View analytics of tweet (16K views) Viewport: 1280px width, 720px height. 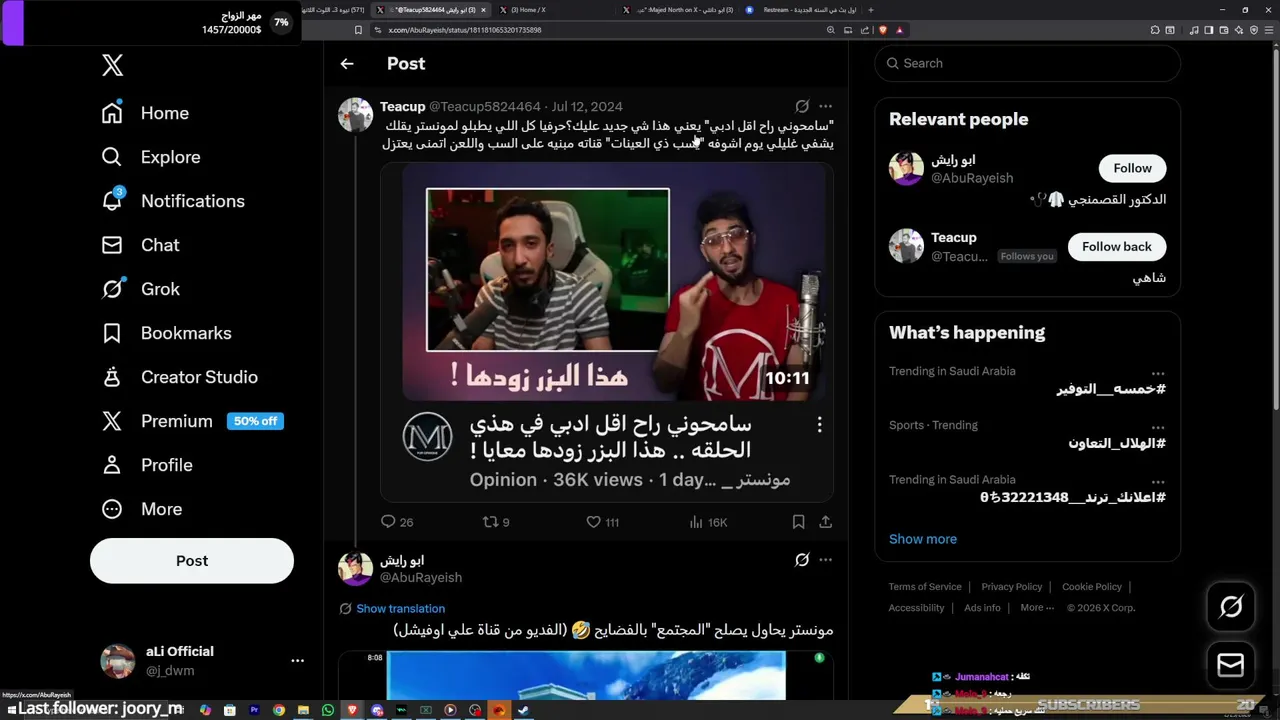coord(708,522)
